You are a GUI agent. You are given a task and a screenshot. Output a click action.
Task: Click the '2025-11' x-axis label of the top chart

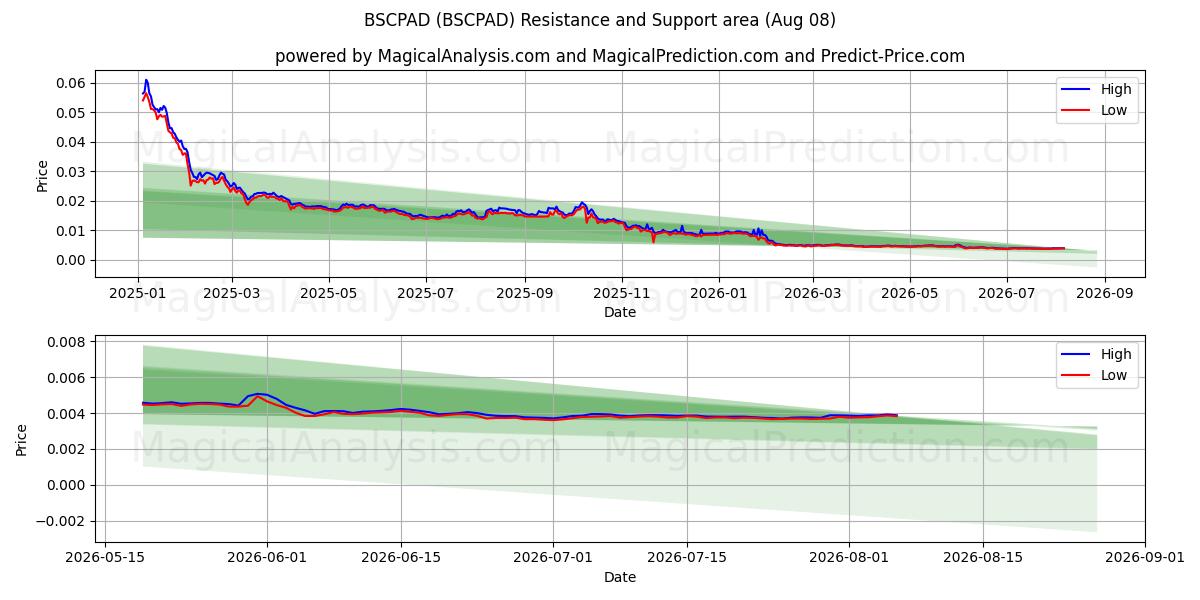[x=622, y=294]
